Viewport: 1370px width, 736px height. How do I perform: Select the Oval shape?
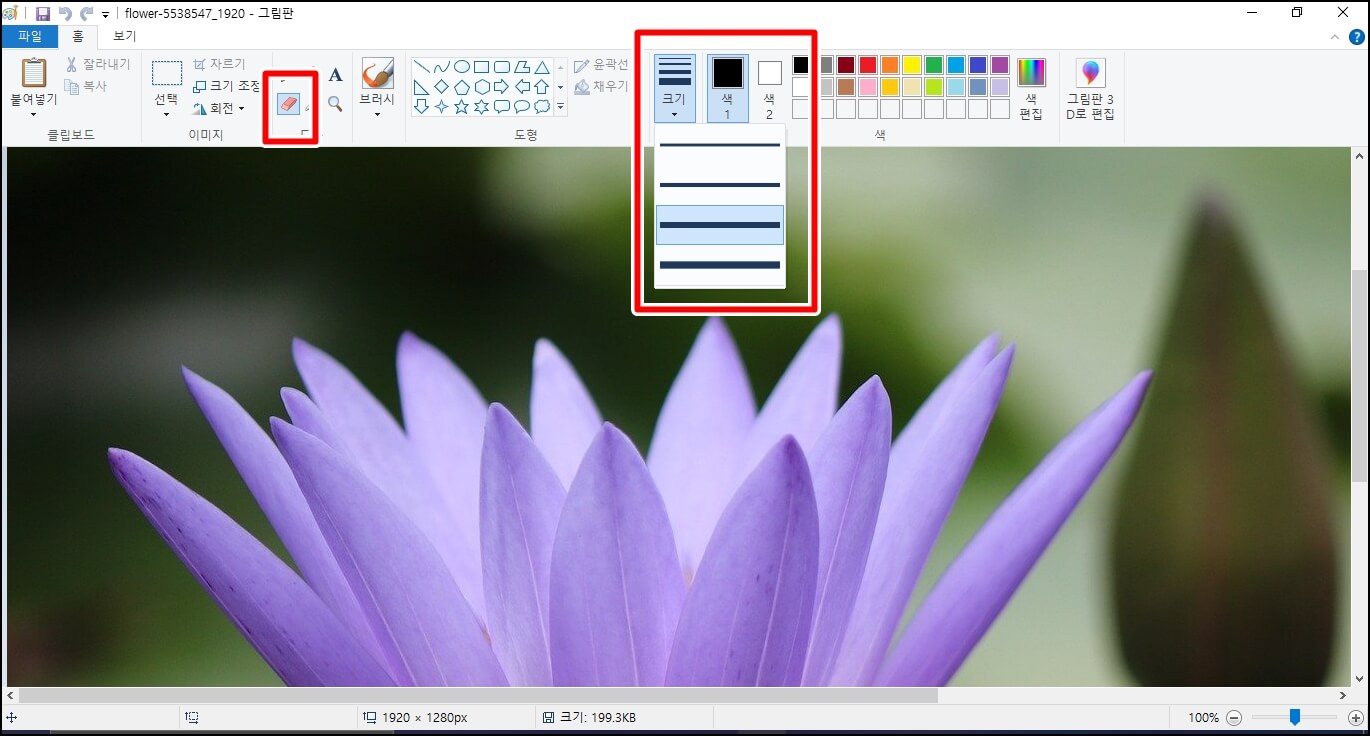(462, 67)
